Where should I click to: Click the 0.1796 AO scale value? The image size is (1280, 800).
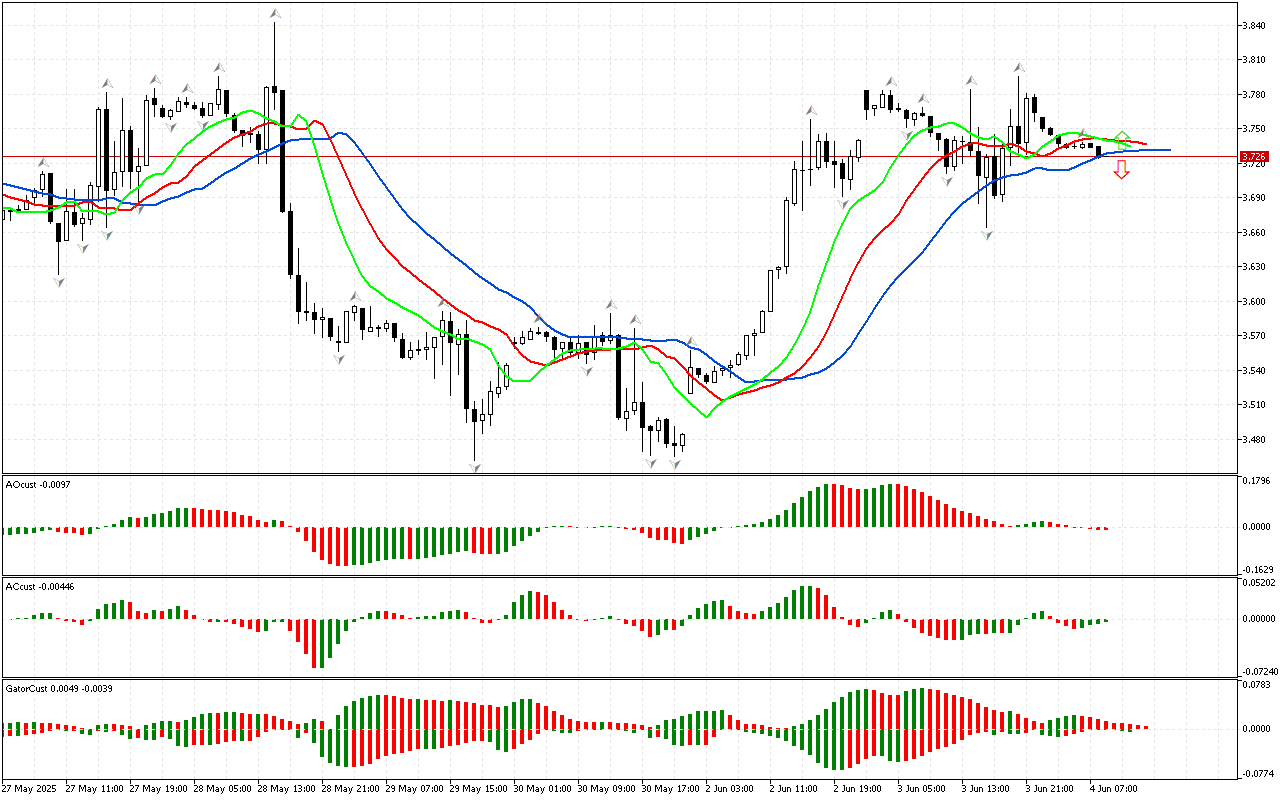(x=1256, y=480)
